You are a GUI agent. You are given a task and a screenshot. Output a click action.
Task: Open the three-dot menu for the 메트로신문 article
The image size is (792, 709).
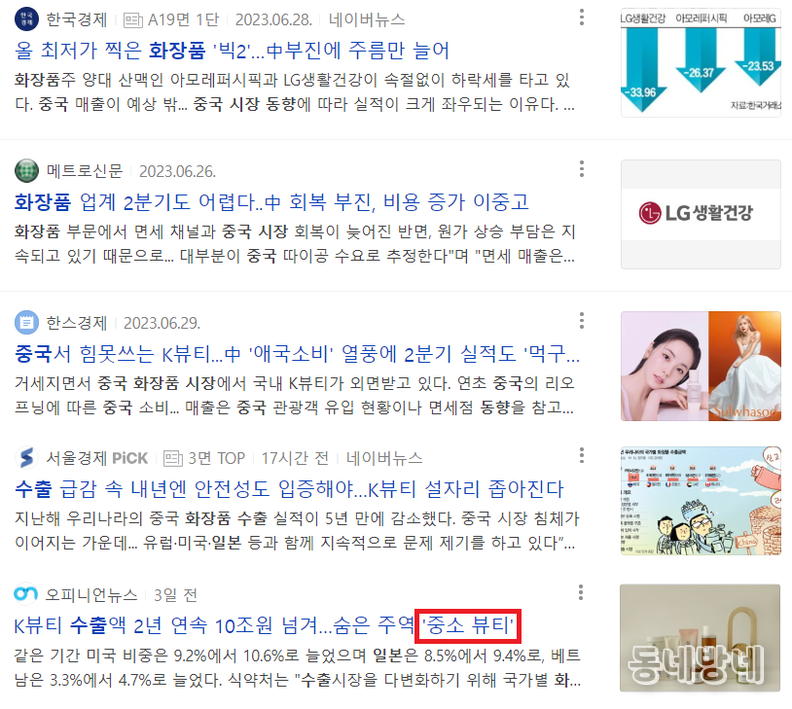[582, 169]
